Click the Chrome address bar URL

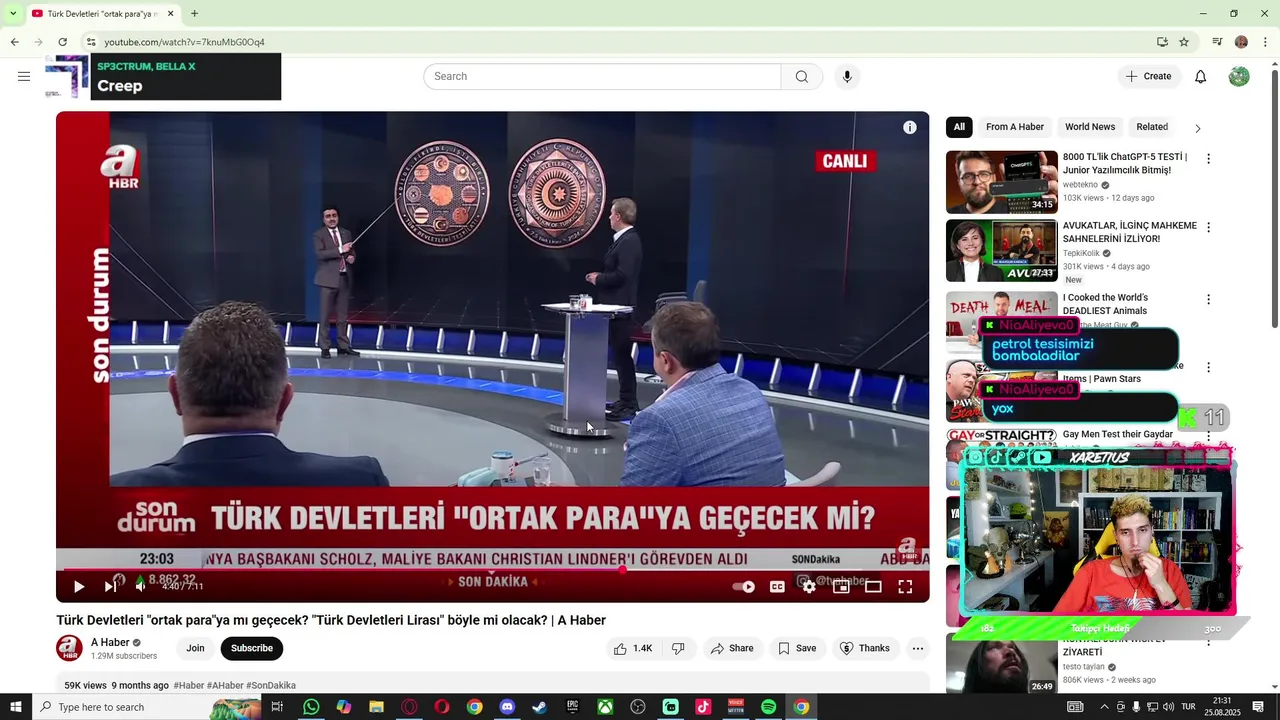point(185,42)
